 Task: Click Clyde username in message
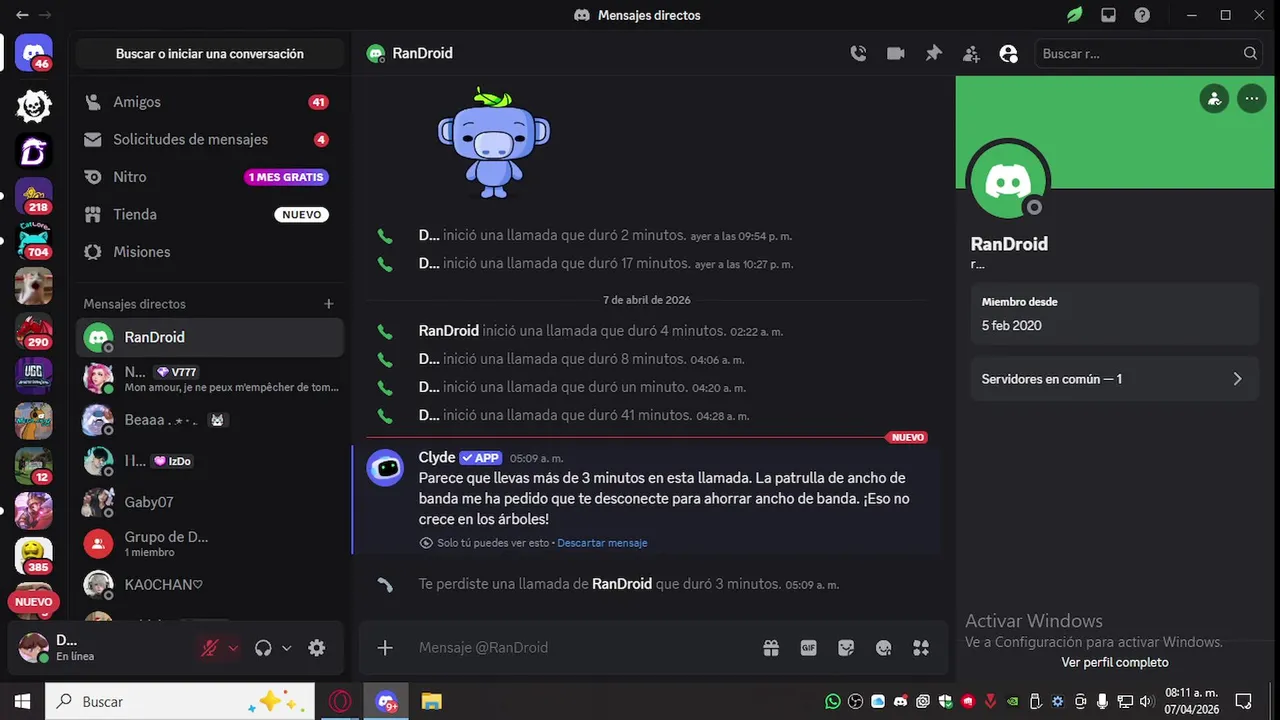[437, 457]
